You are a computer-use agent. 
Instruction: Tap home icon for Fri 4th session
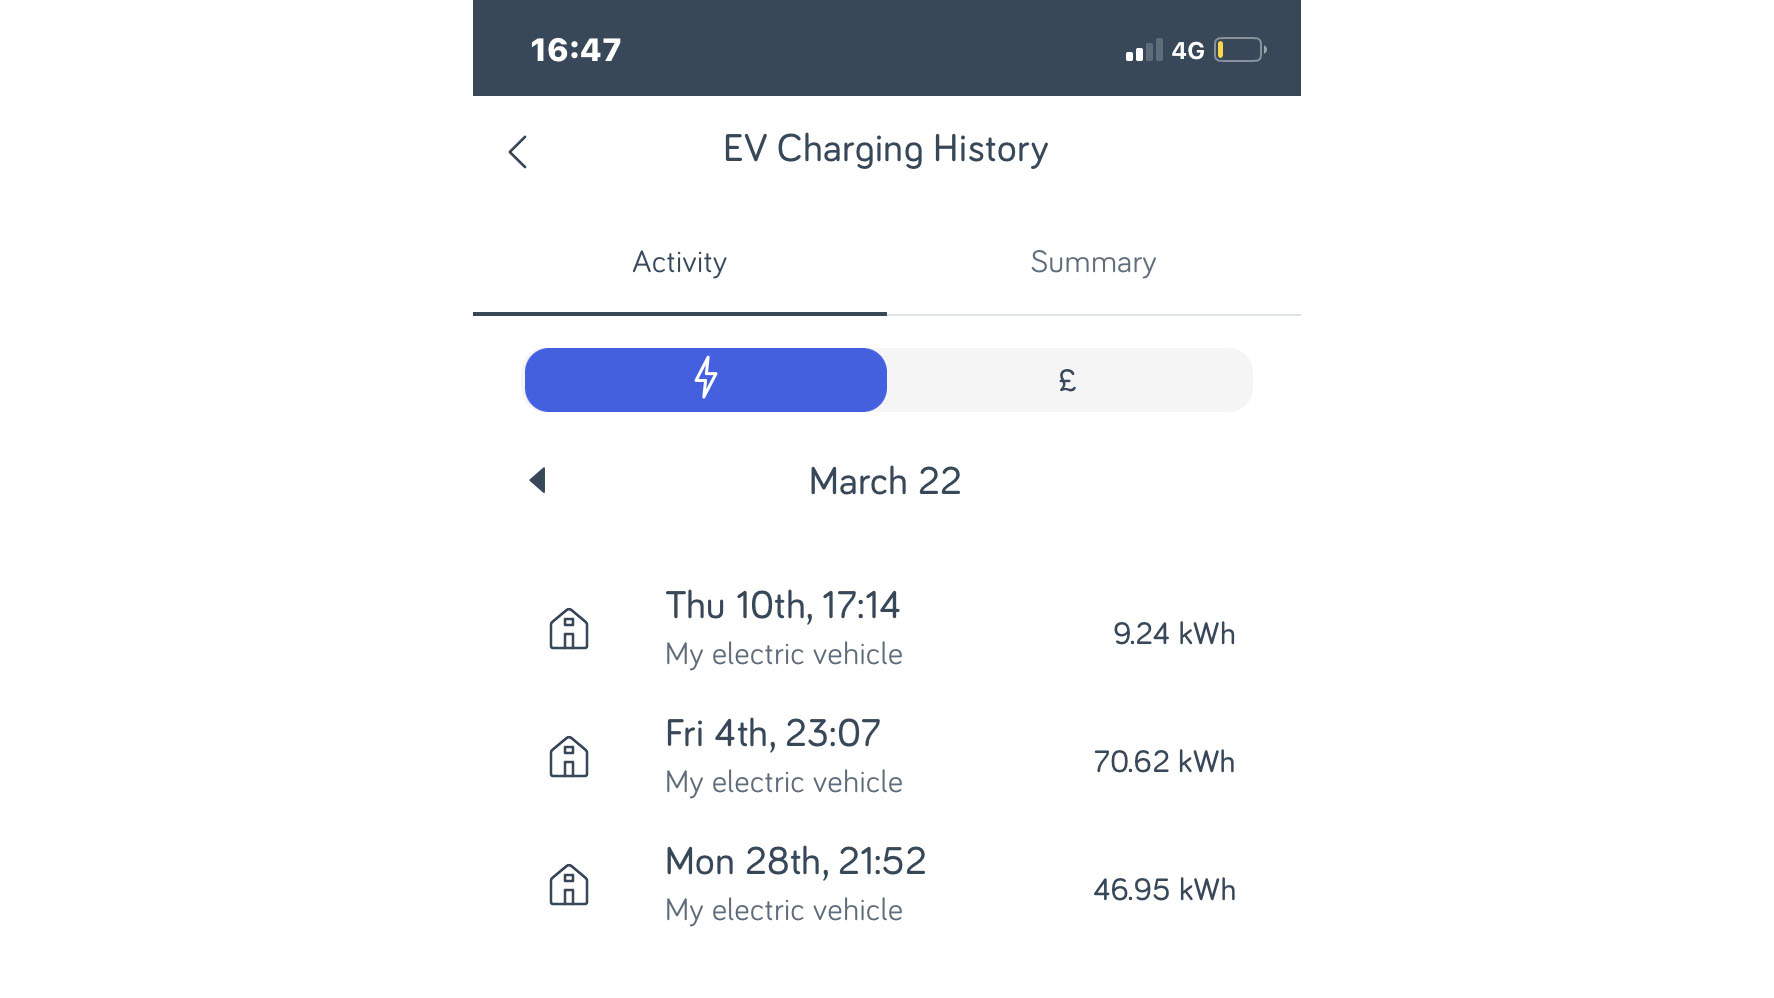[569, 758]
